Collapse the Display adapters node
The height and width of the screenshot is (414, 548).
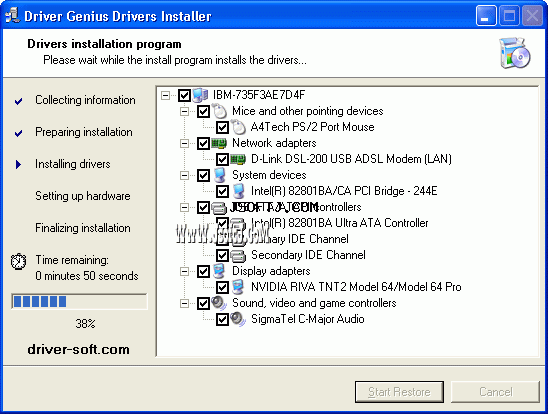click(x=184, y=271)
